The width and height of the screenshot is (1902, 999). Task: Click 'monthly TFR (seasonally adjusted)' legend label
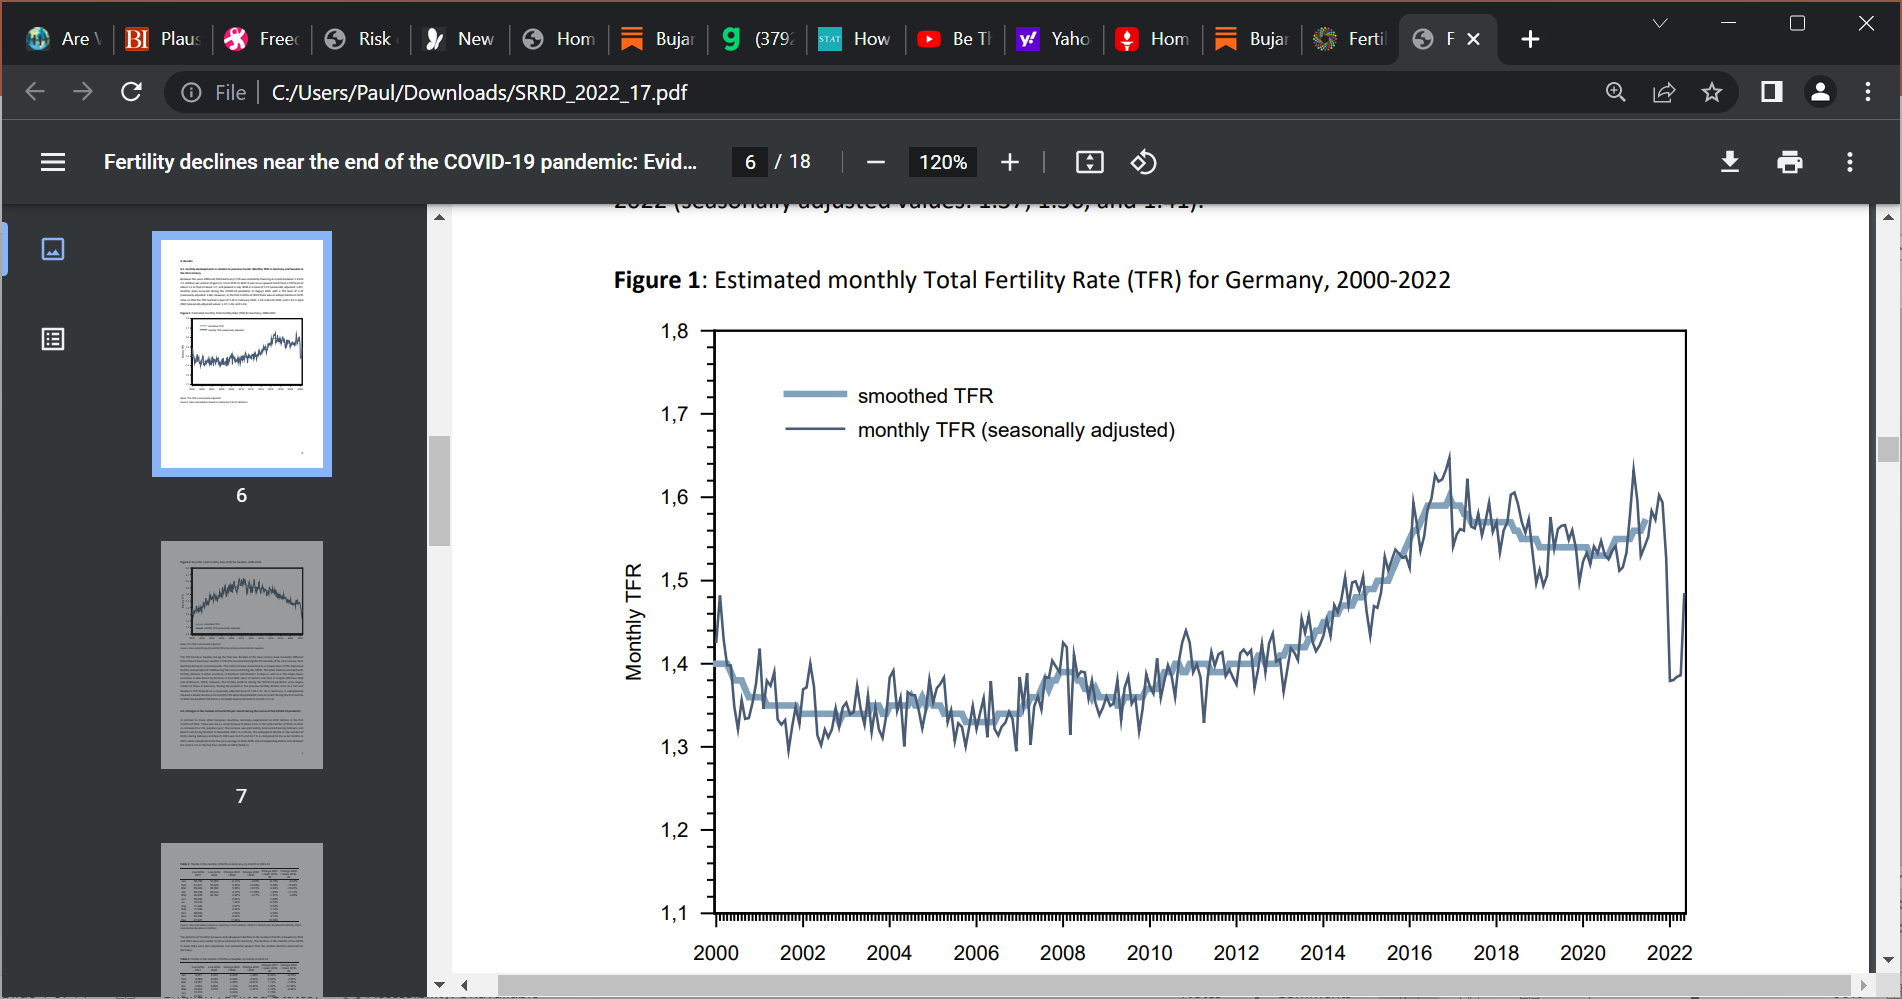[1016, 430]
